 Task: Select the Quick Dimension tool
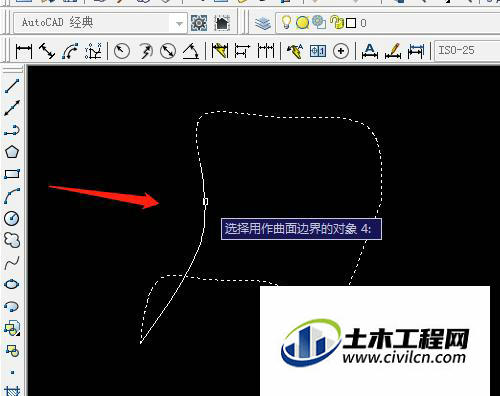220,51
